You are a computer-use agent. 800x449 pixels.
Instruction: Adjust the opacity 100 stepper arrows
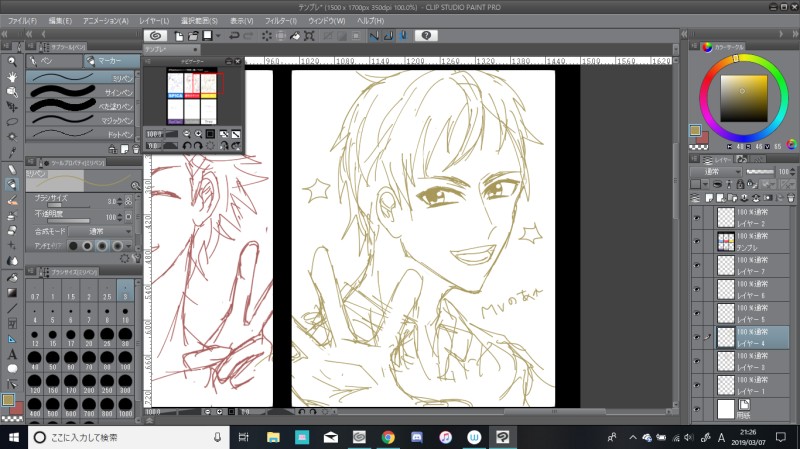[119, 217]
